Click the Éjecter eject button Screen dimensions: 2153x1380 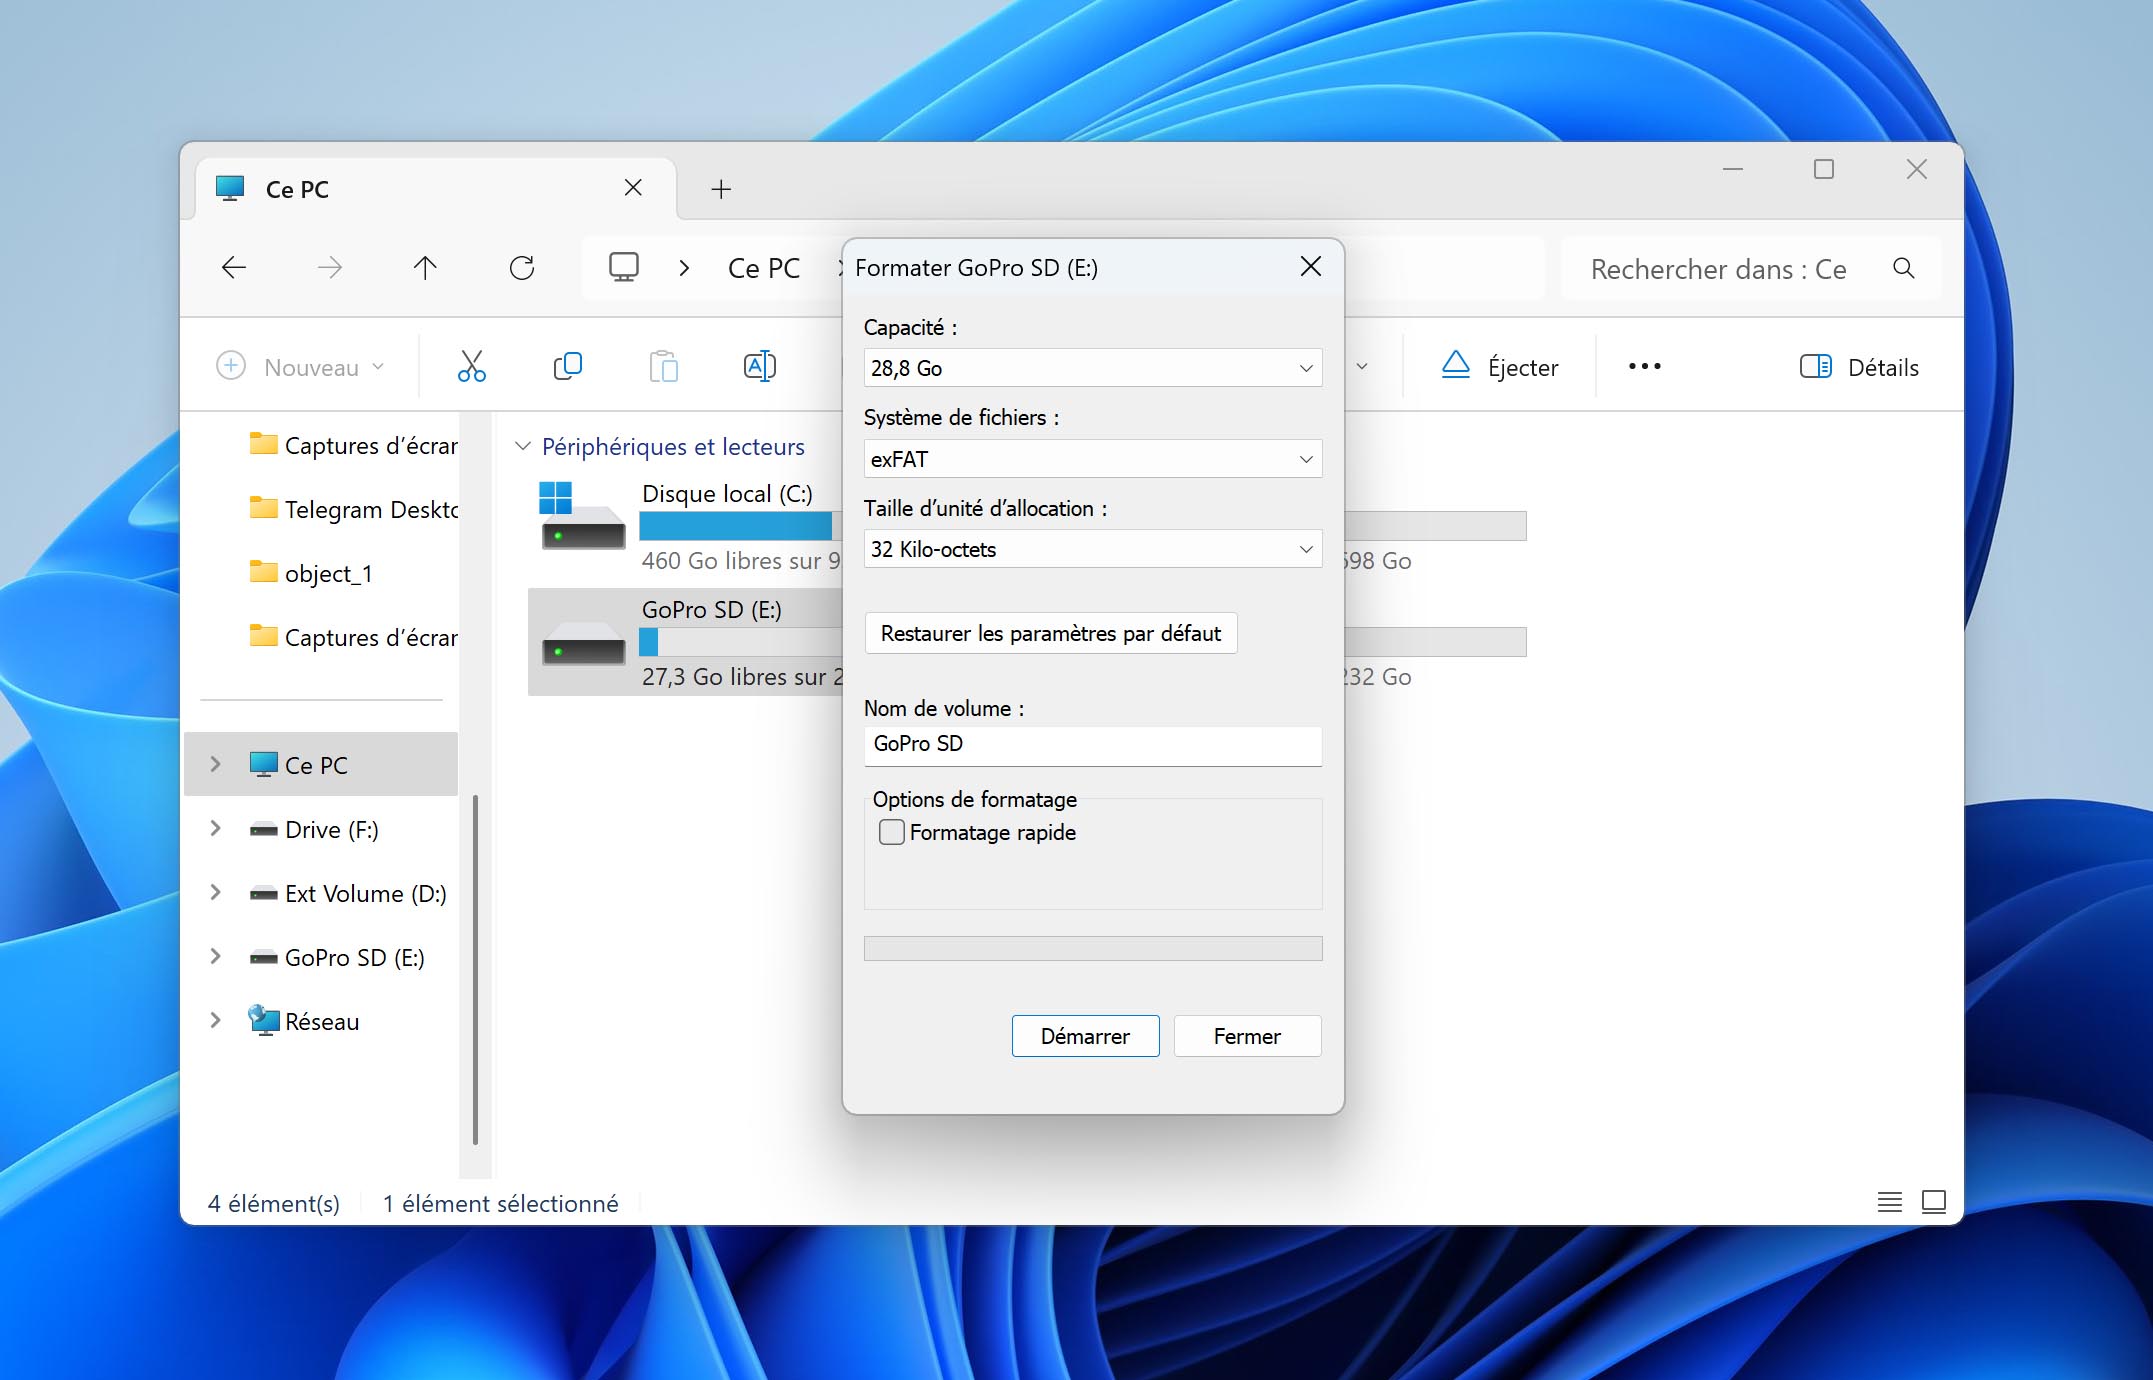(x=1499, y=367)
